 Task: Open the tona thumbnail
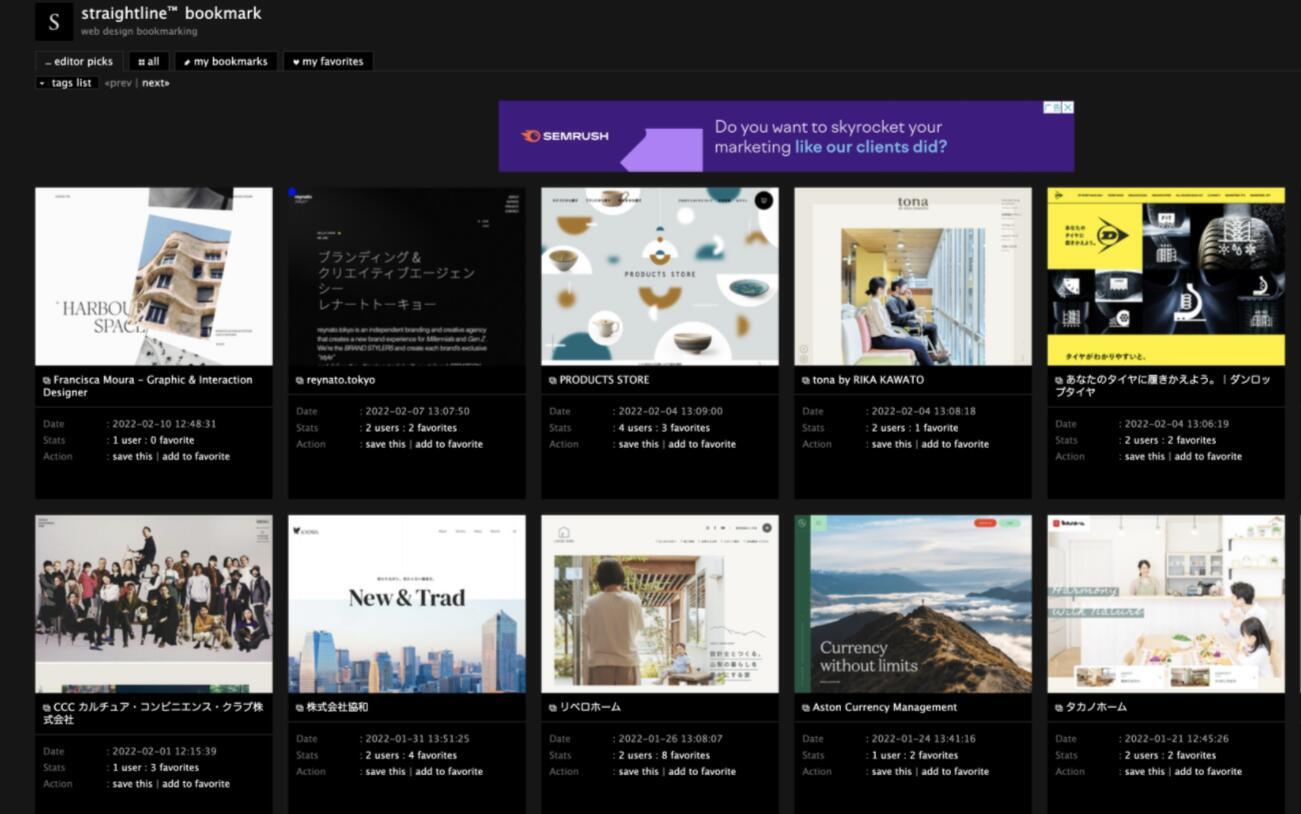tap(913, 277)
